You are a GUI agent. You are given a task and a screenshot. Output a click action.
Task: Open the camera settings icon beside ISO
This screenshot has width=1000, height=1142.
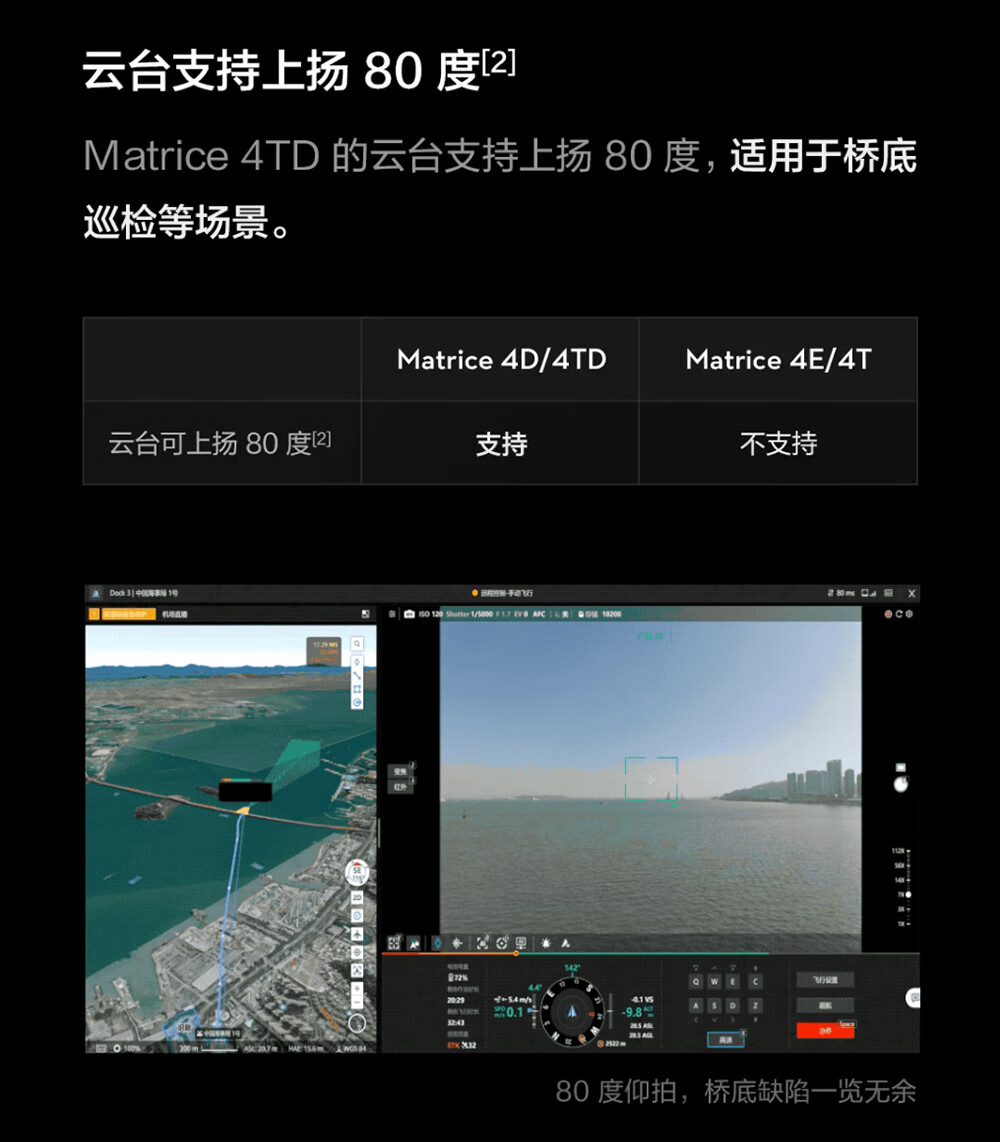pyautogui.click(x=409, y=614)
